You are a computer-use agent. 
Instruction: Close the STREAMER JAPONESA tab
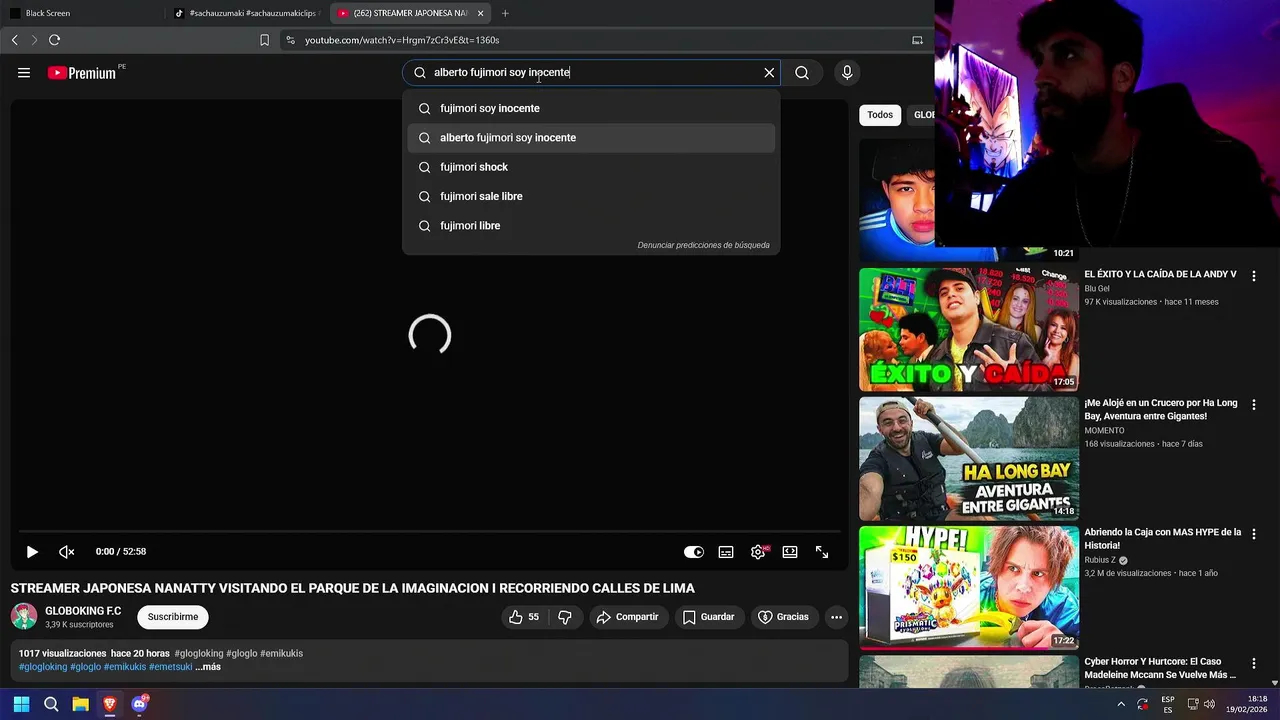click(480, 13)
